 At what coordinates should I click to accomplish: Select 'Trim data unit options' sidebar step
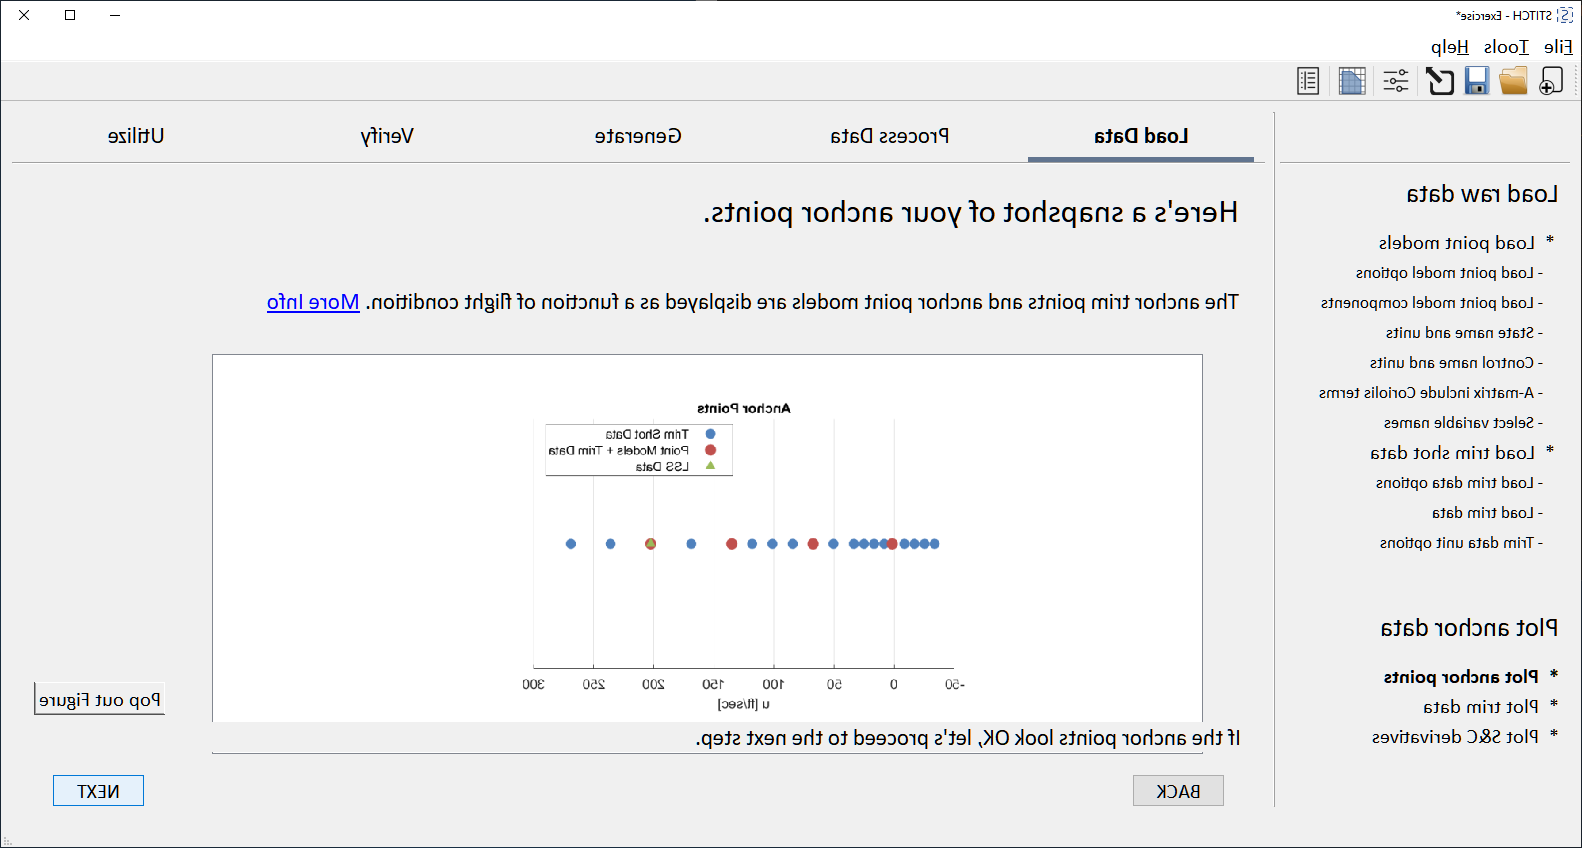(1461, 543)
